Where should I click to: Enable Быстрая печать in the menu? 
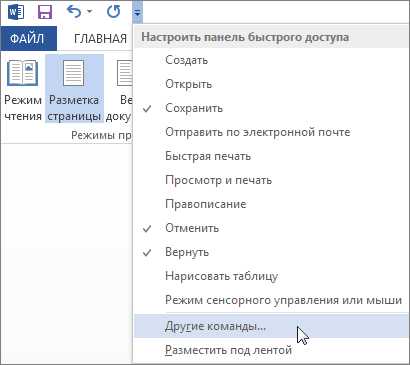click(x=271, y=156)
